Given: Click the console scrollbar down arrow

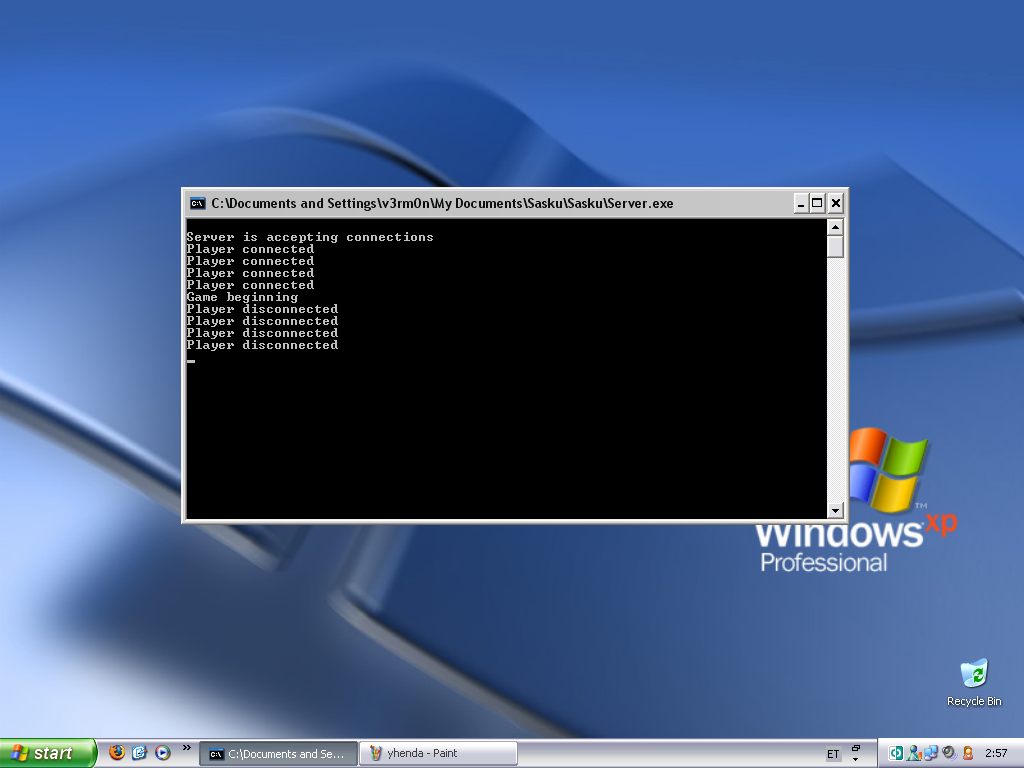Looking at the screenshot, I should (x=835, y=510).
